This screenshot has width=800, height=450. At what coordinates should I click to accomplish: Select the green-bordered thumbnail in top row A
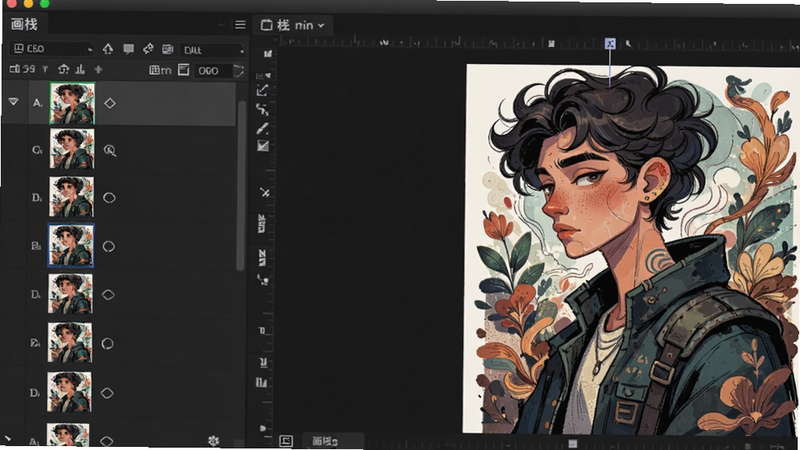(x=72, y=104)
